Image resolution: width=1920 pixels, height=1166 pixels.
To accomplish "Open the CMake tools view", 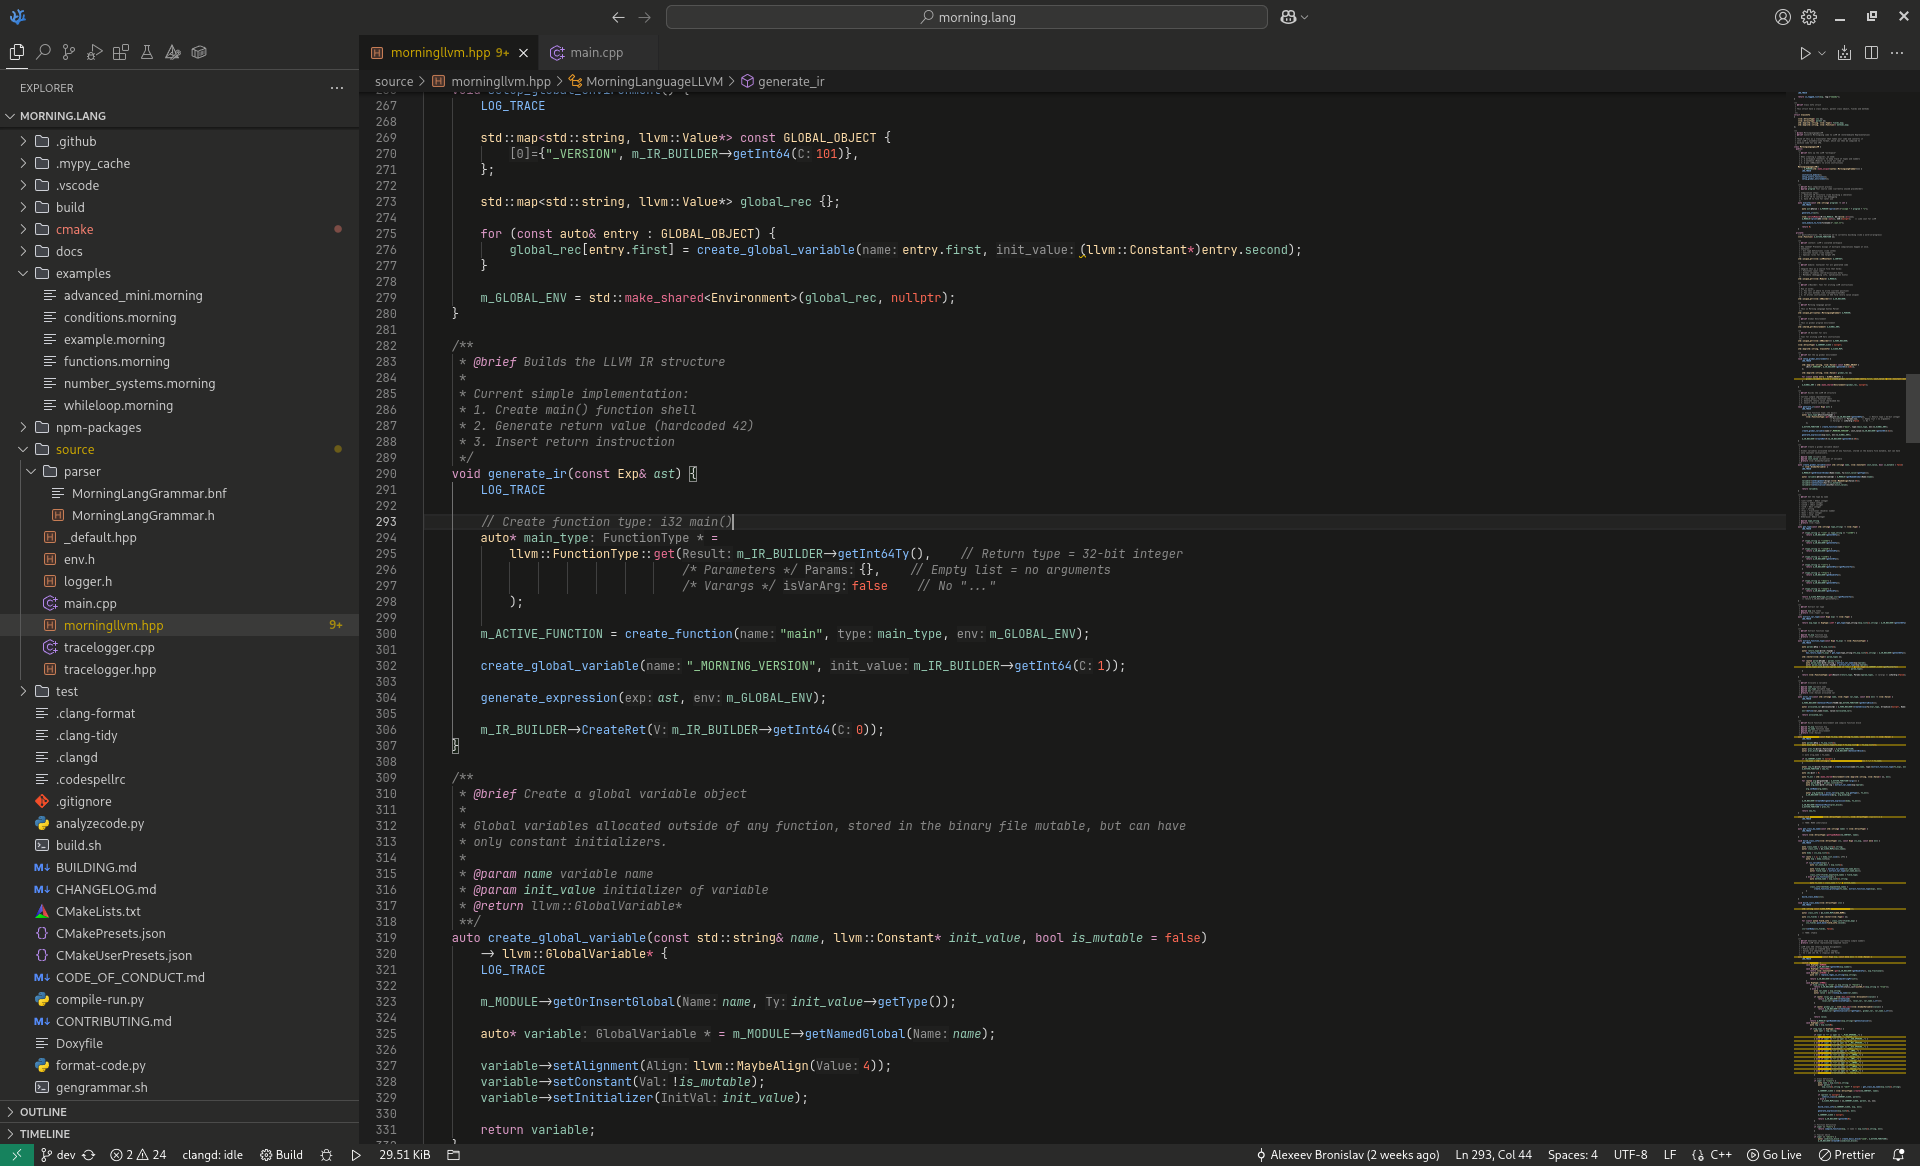I will point(173,52).
